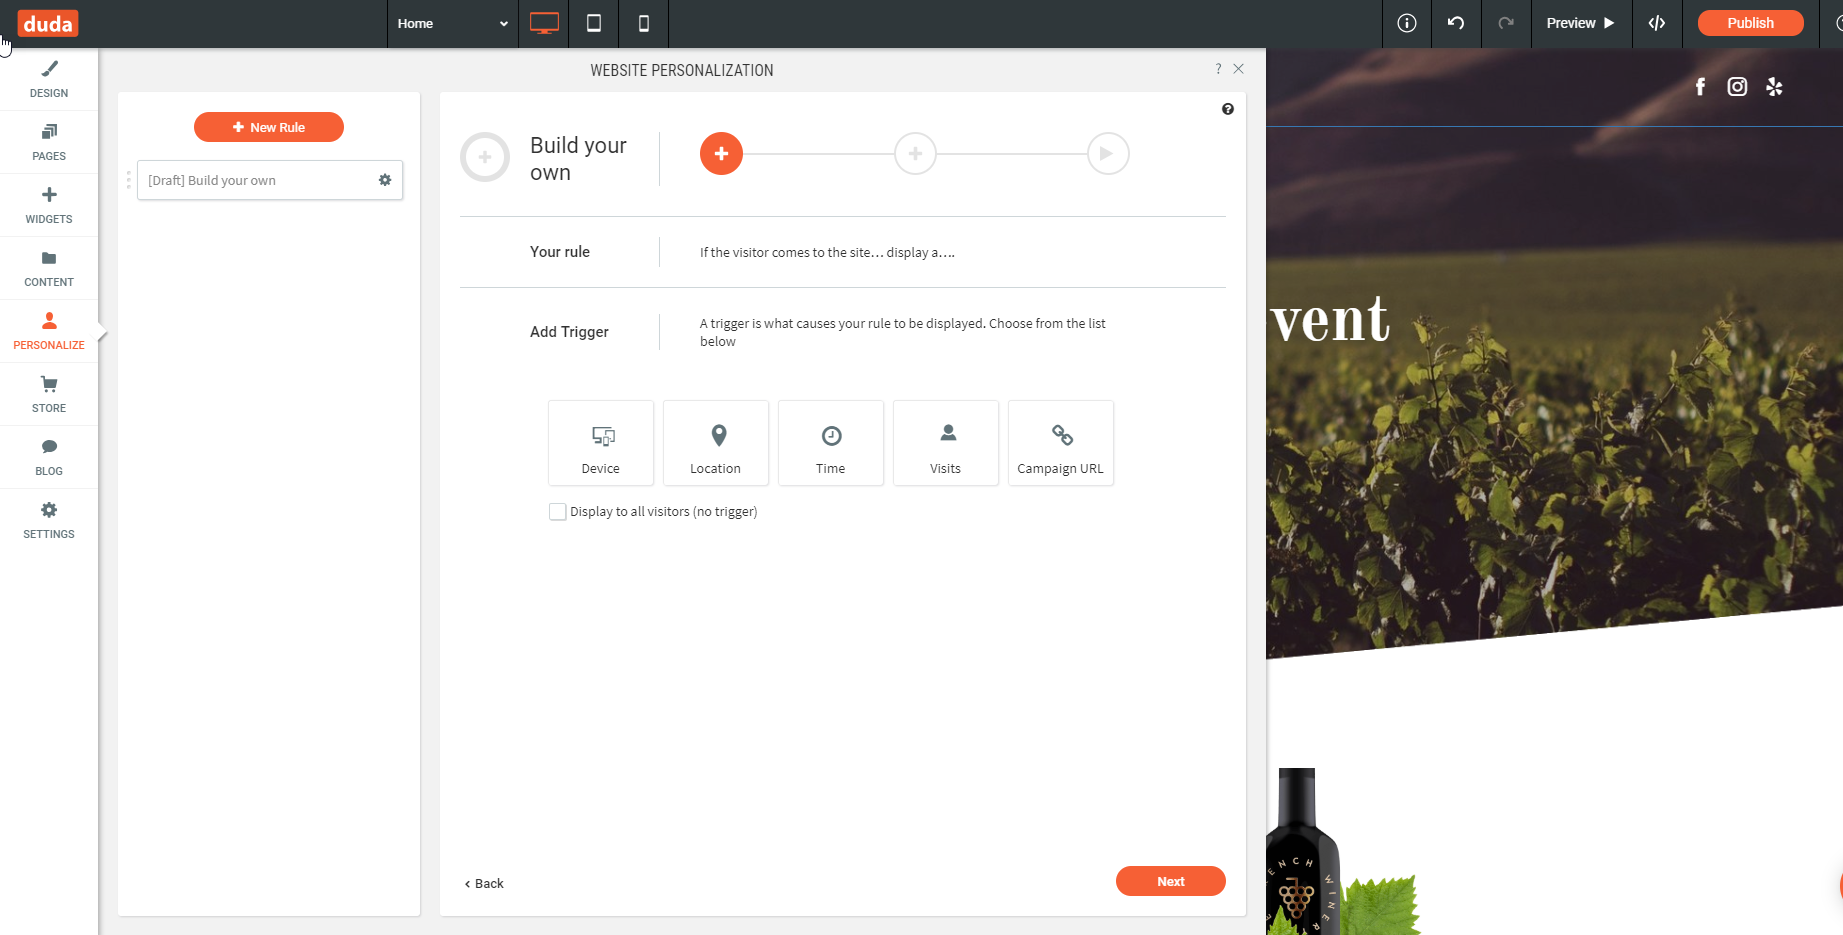Viewport: 1843px width, 935px height.
Task: Click the final play step circle
Action: [x=1108, y=153]
